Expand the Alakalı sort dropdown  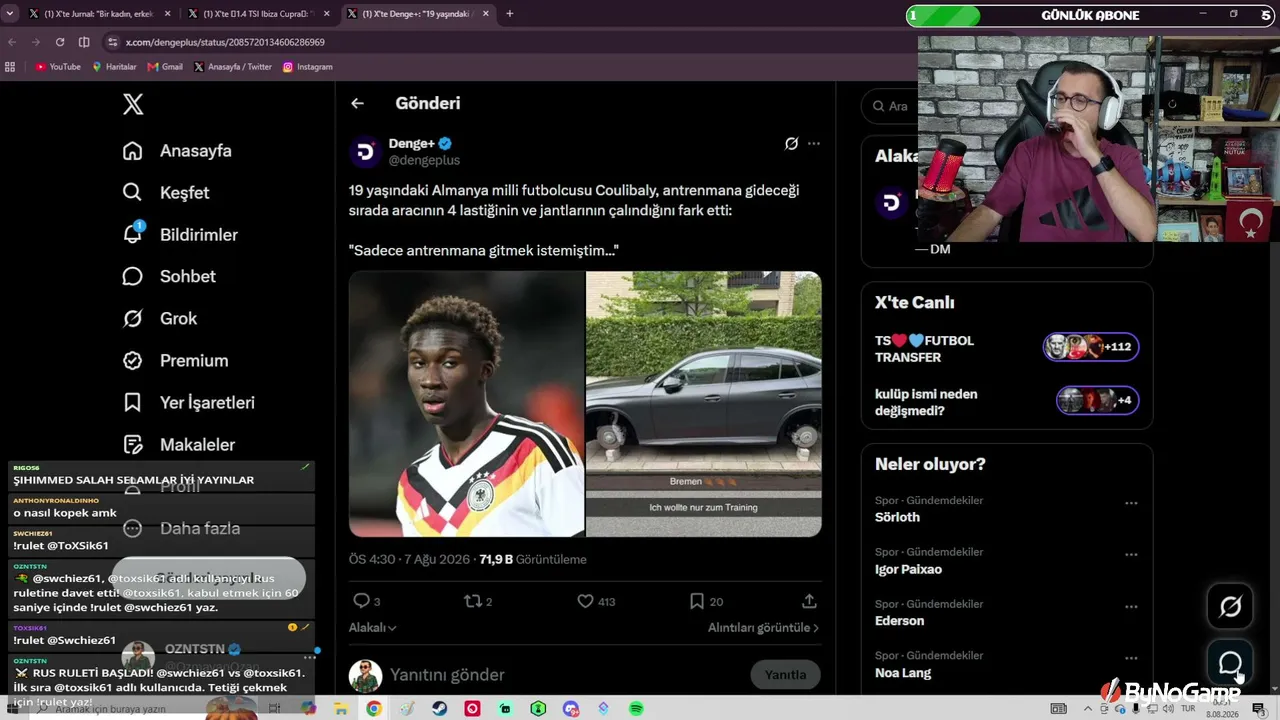point(372,628)
